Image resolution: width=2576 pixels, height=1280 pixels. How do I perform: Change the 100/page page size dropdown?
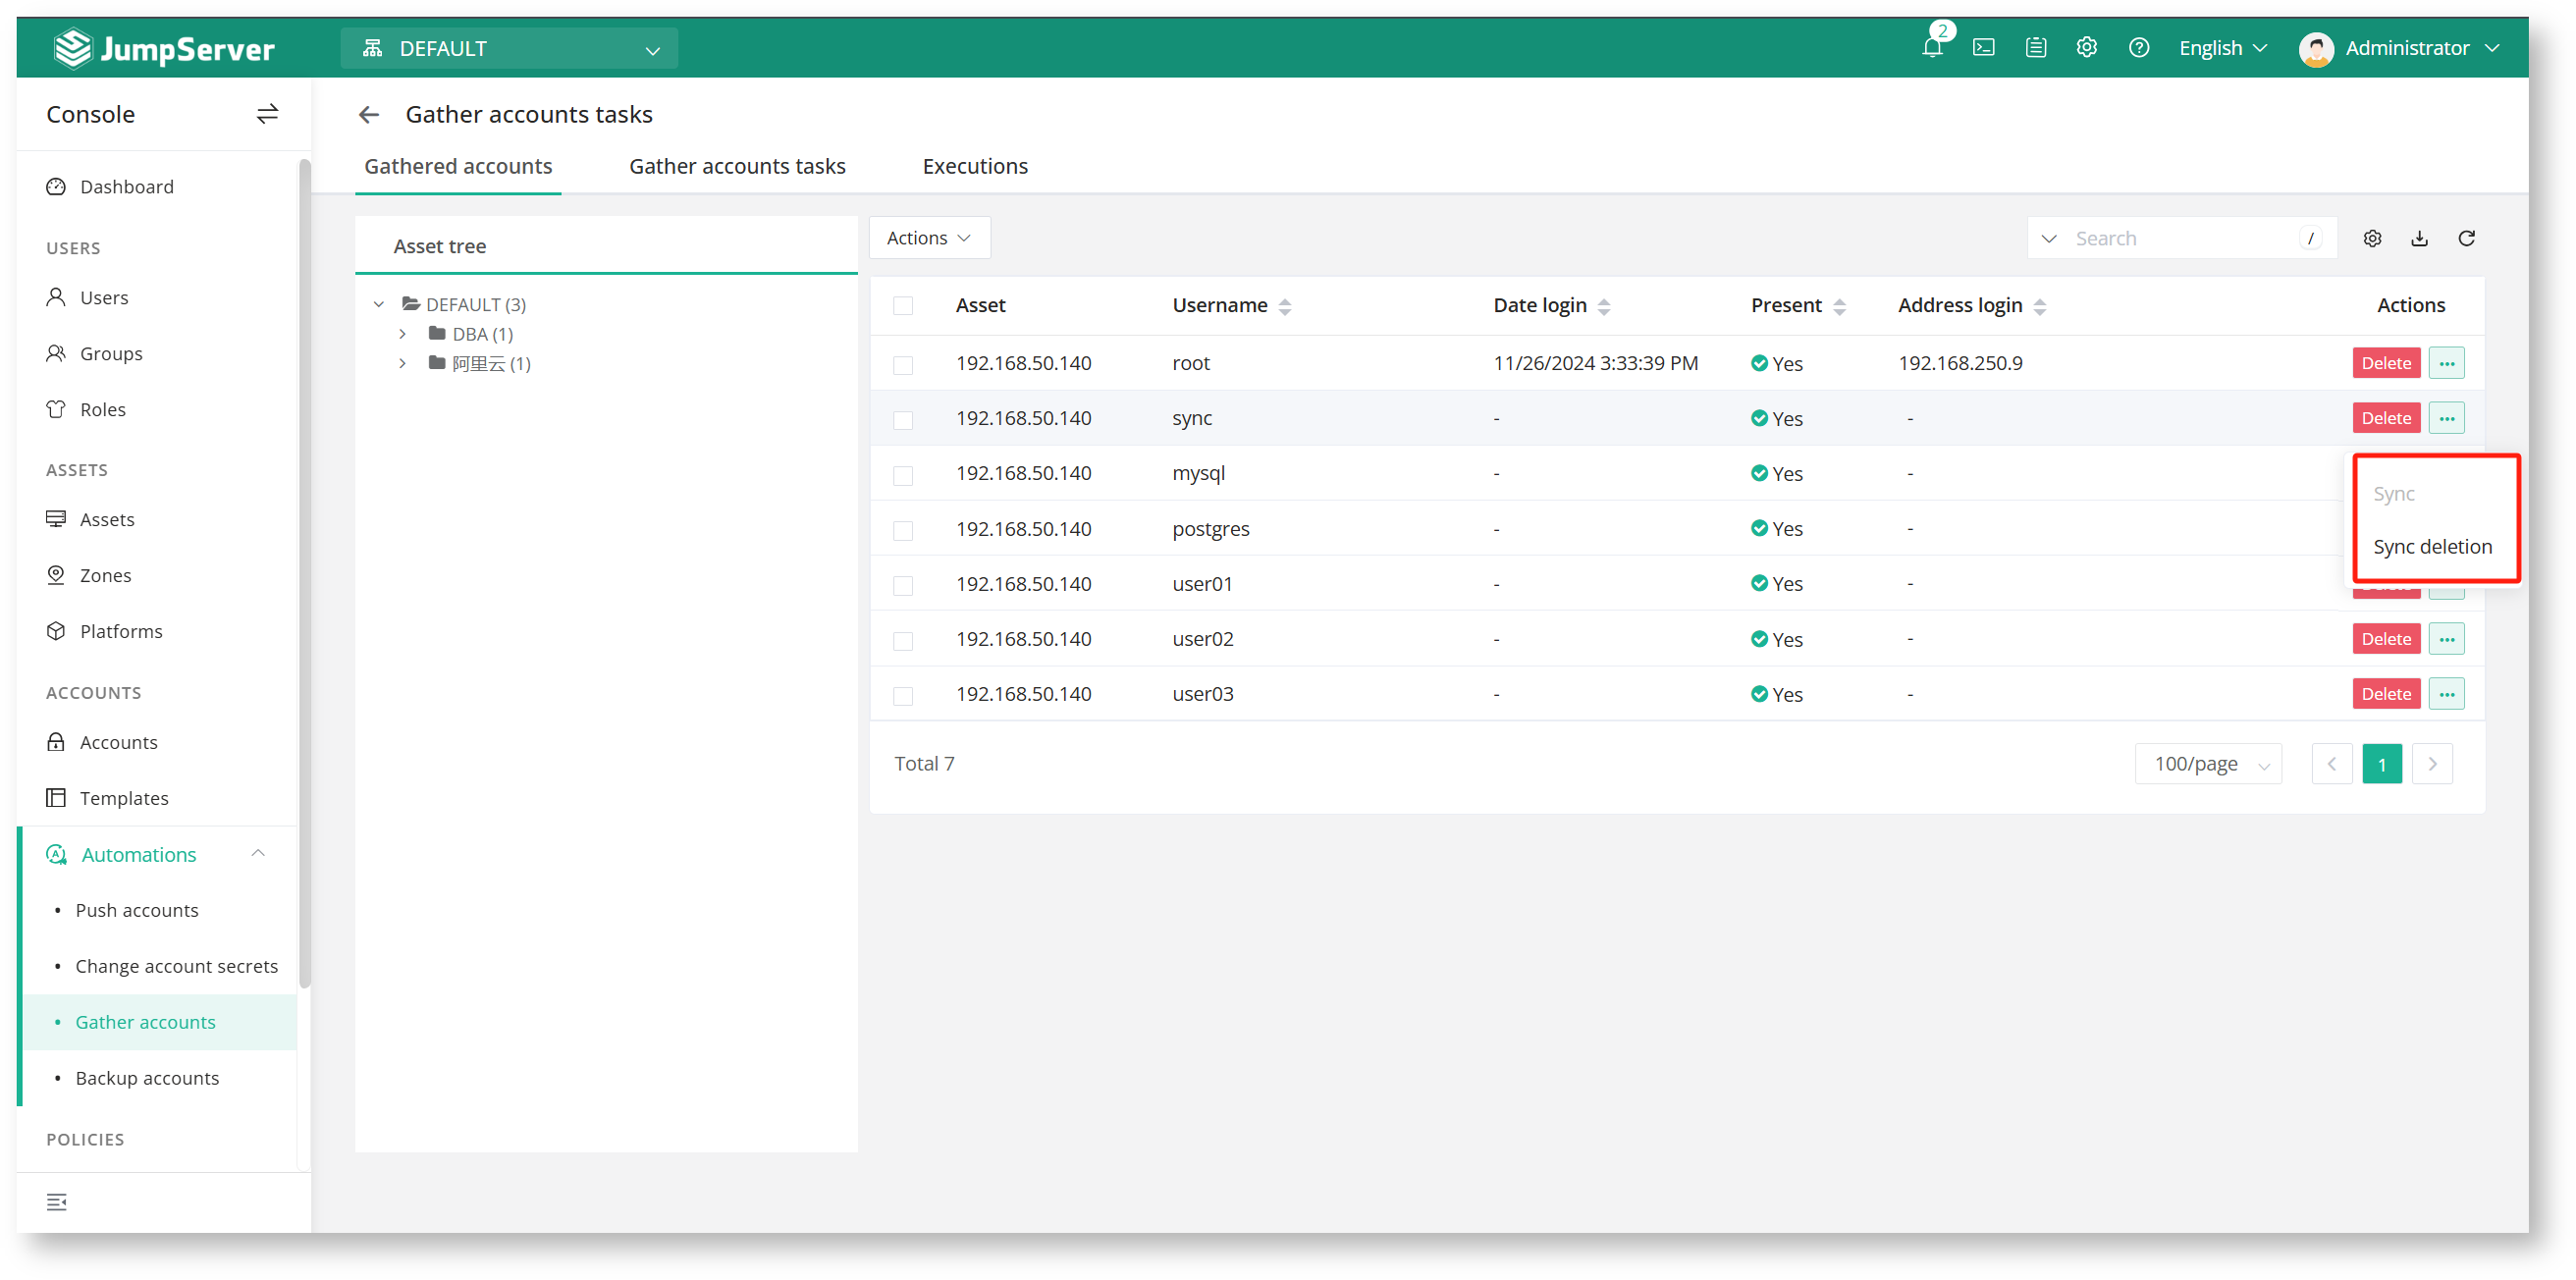(x=2208, y=764)
